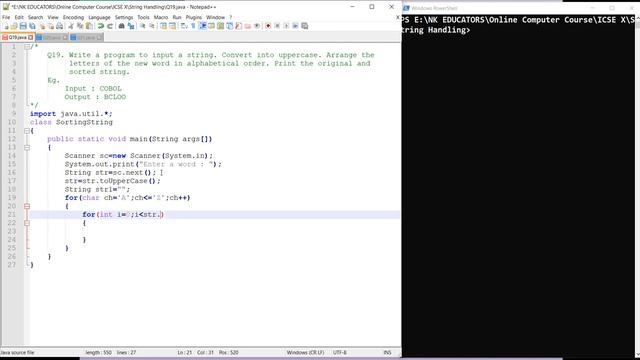Click the Stop Recording macro icon
Screen dimensions: 640x360
[x=277, y=26]
